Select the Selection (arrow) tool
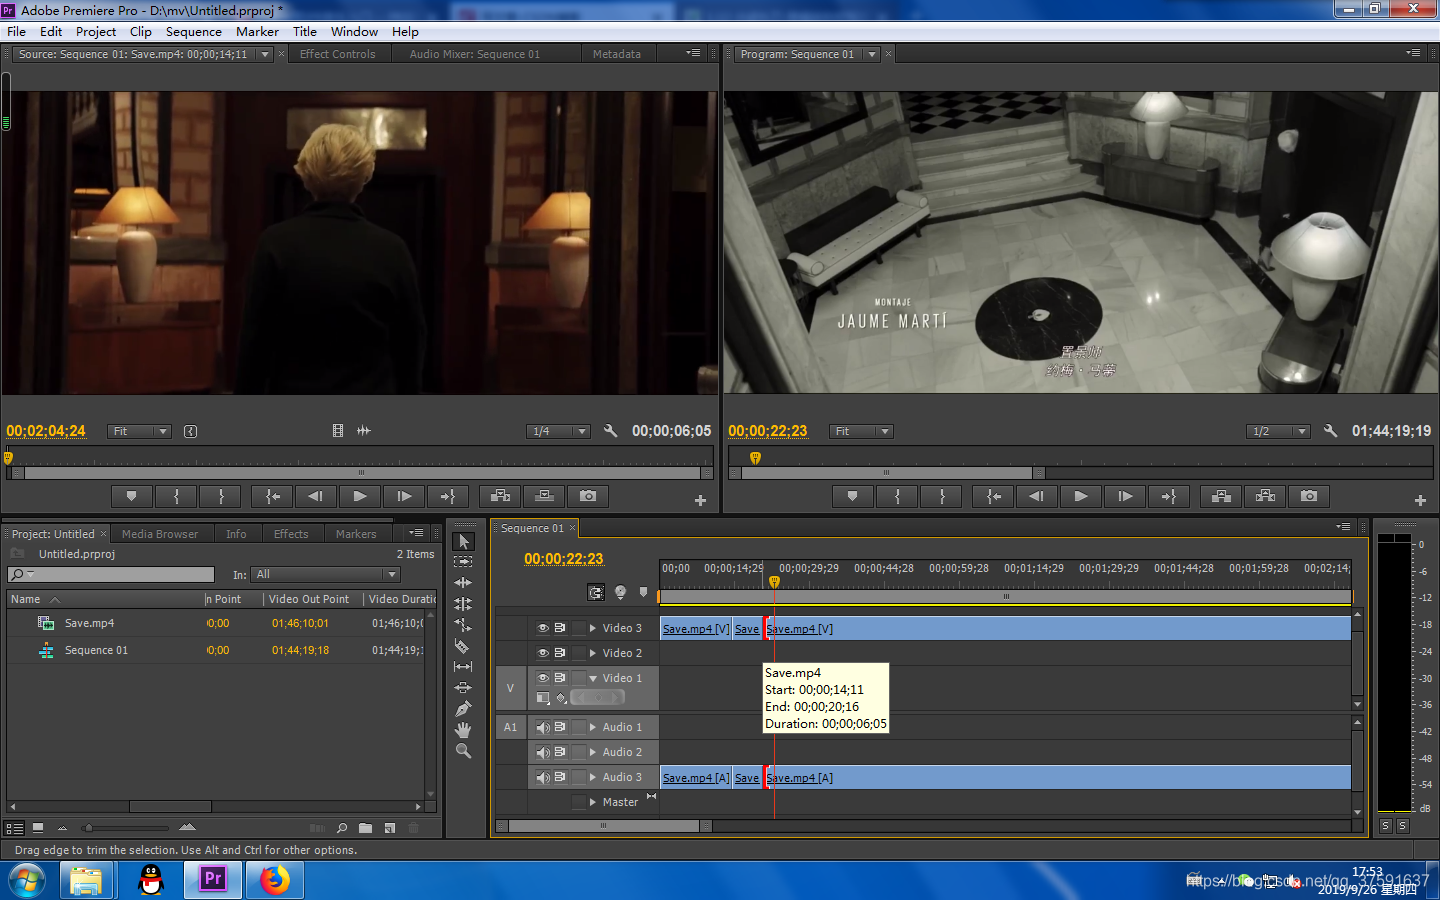 (x=463, y=541)
